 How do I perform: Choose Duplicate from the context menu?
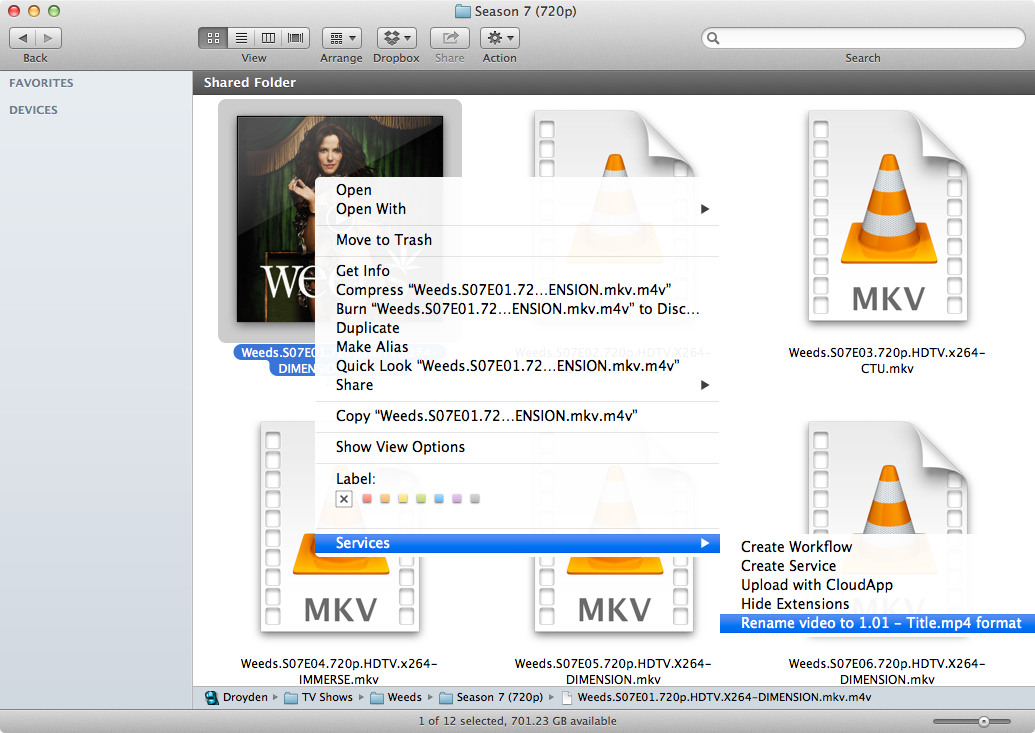[x=518, y=328]
